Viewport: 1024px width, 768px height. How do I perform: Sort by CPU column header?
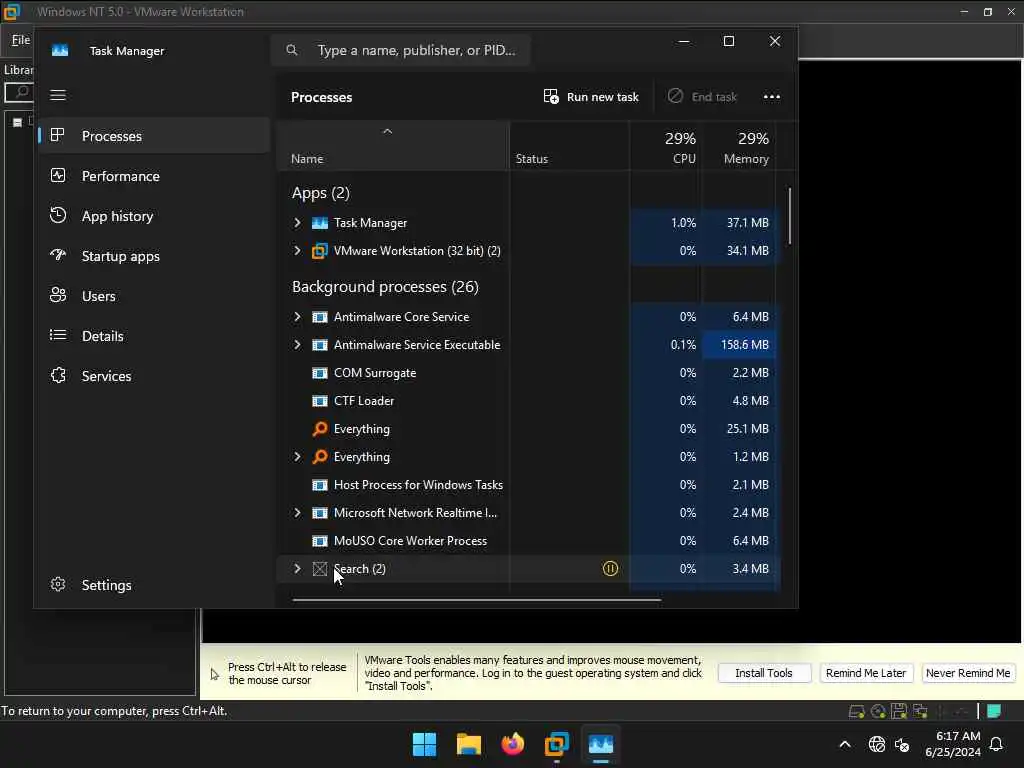[665, 147]
